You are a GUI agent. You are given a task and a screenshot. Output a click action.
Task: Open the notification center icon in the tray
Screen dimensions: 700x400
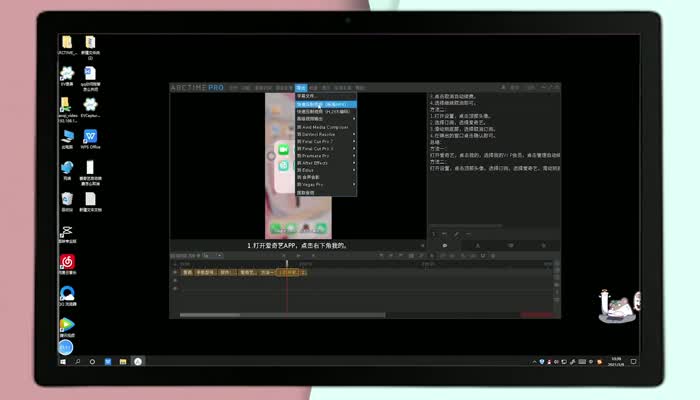(633, 362)
